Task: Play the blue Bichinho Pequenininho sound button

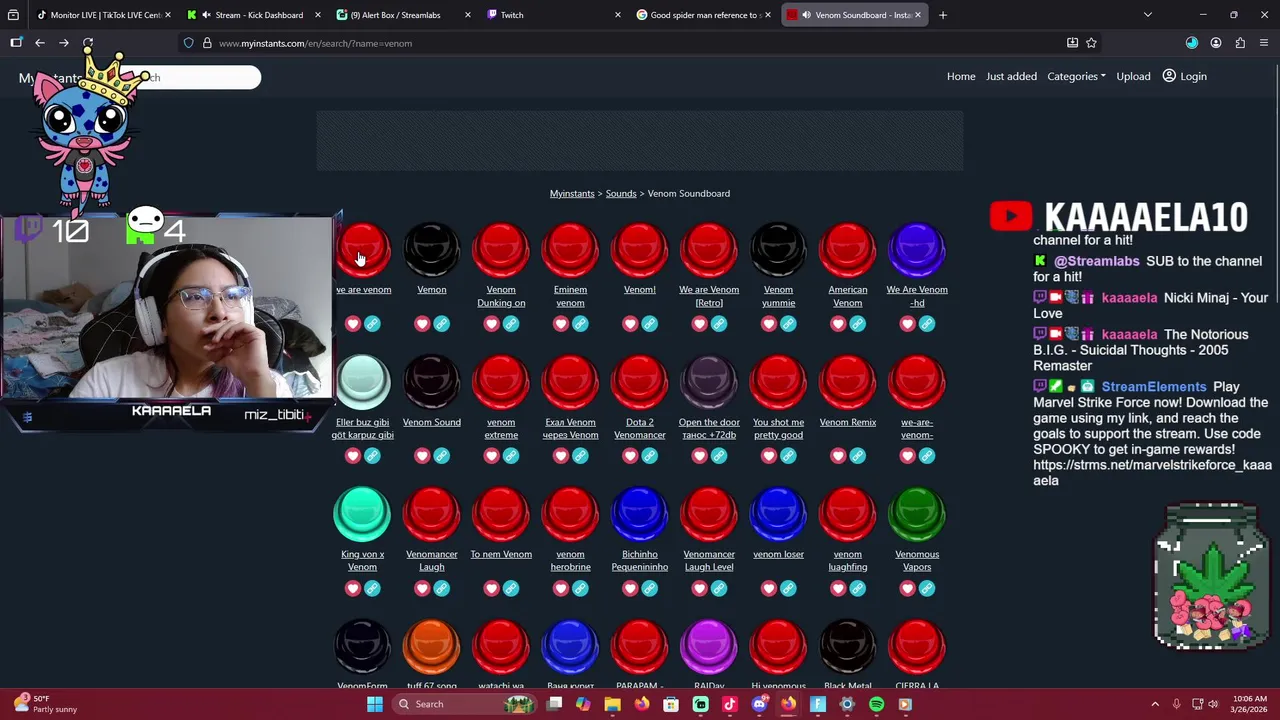Action: pyautogui.click(x=640, y=514)
